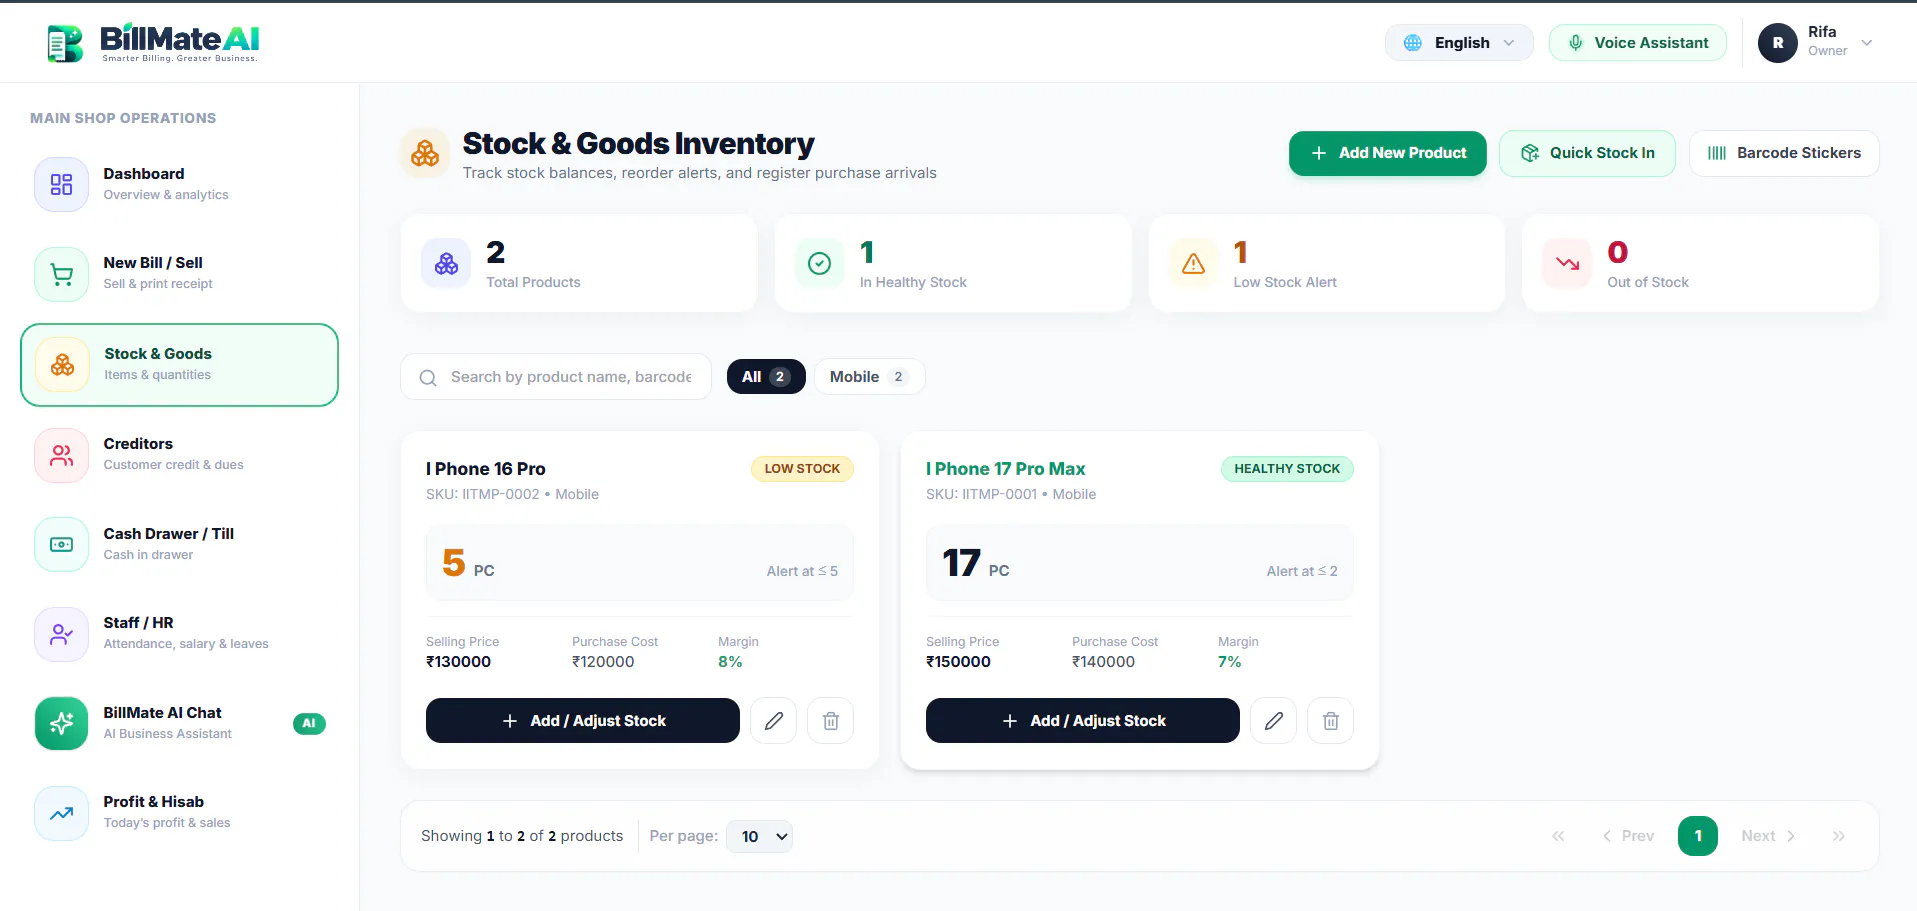Open Stock & Goods in sidebar
The image size is (1917, 911).
[x=179, y=365]
